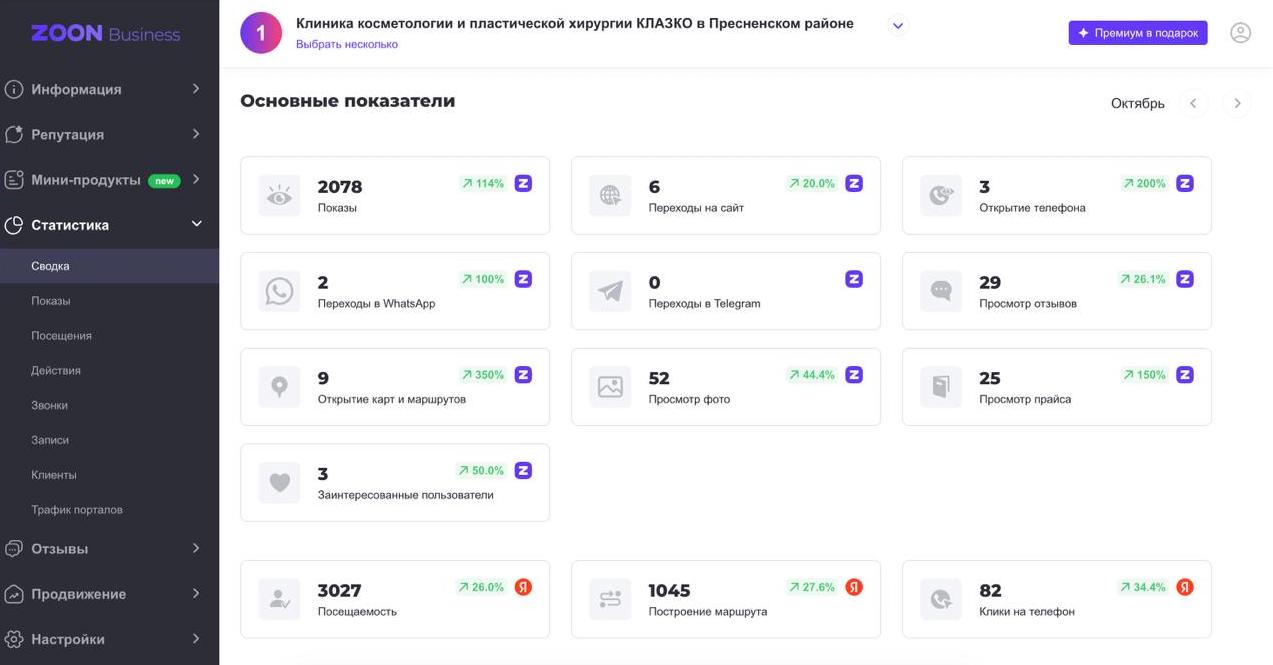Click the Yandex badge on the Посещаемость card
Viewport: 1273px width, 665px height.
coord(521,586)
